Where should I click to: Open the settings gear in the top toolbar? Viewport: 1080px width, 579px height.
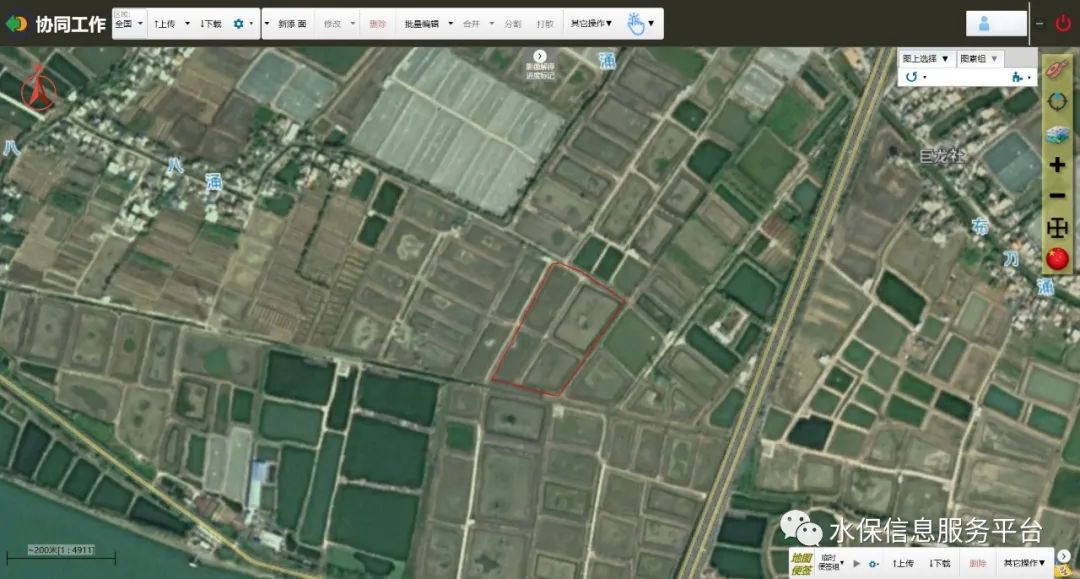tap(240, 22)
